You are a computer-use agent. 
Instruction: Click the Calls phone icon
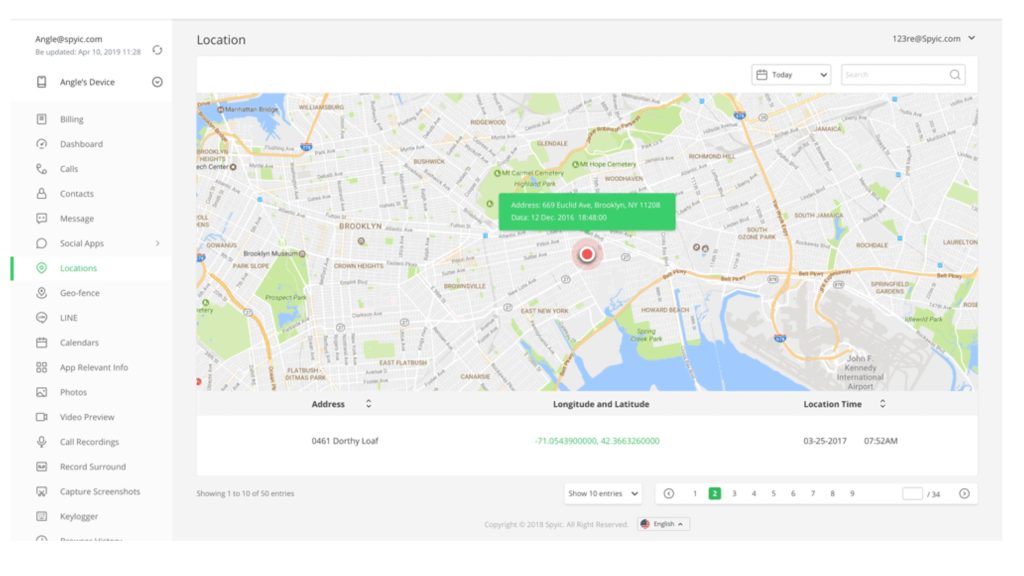click(42, 169)
